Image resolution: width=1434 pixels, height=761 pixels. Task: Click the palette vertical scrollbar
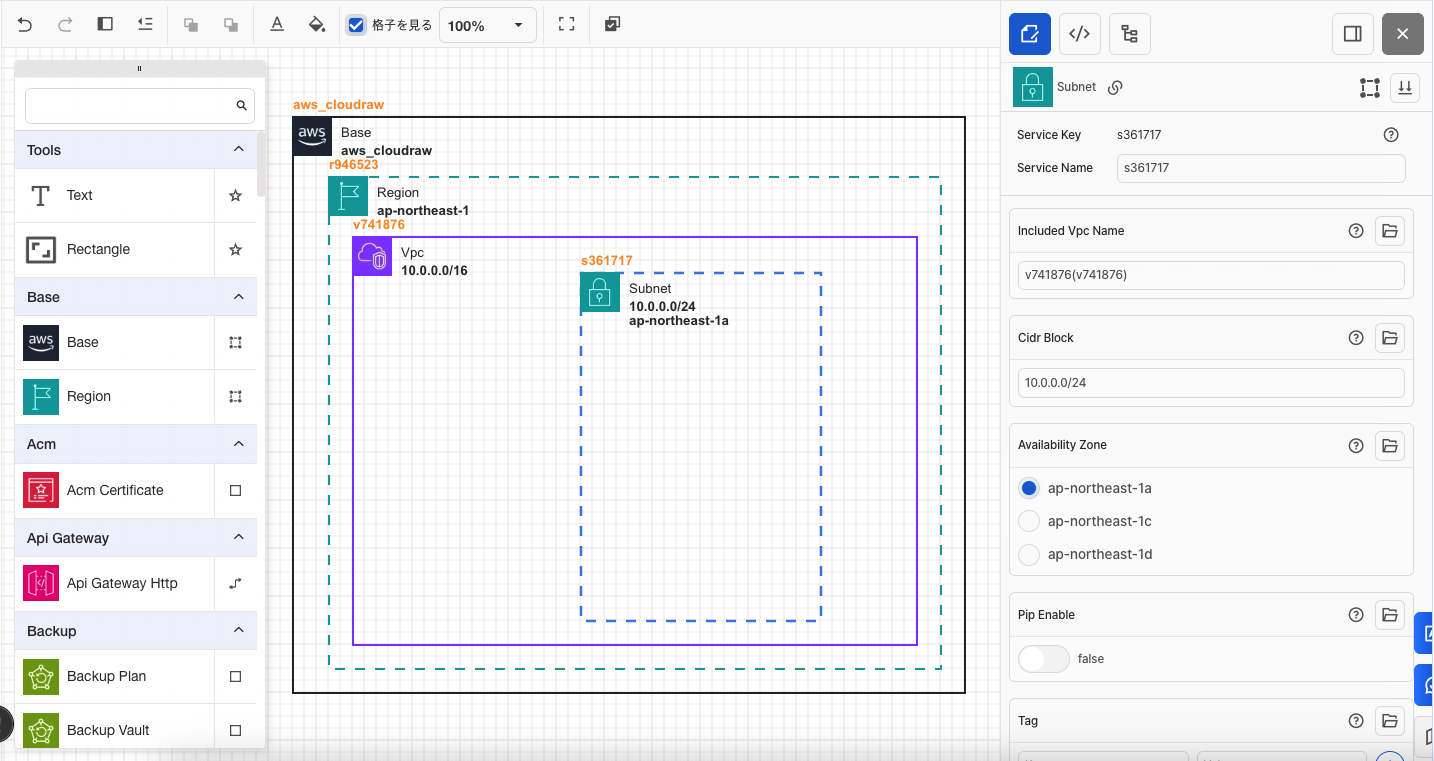tap(261, 165)
